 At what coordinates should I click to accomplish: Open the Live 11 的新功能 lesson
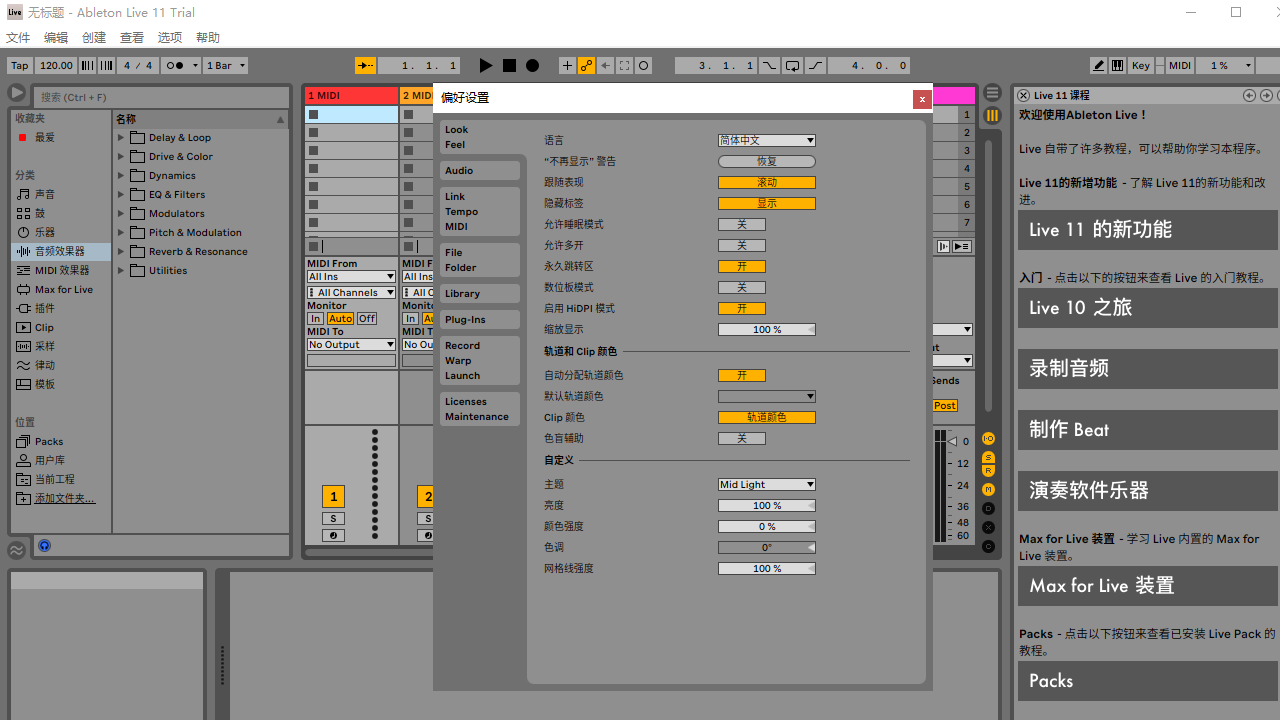pos(1146,229)
